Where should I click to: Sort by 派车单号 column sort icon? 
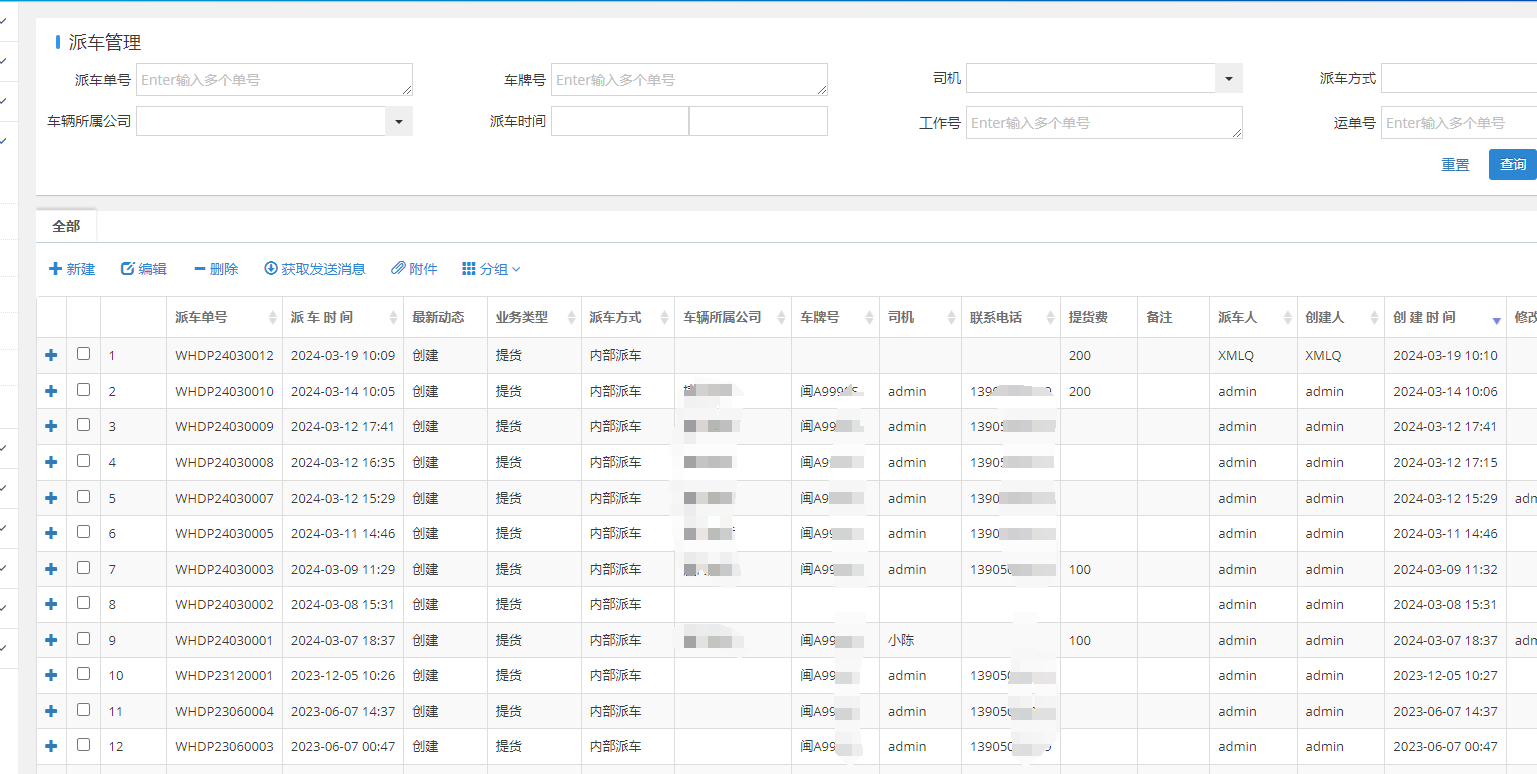coord(273,318)
